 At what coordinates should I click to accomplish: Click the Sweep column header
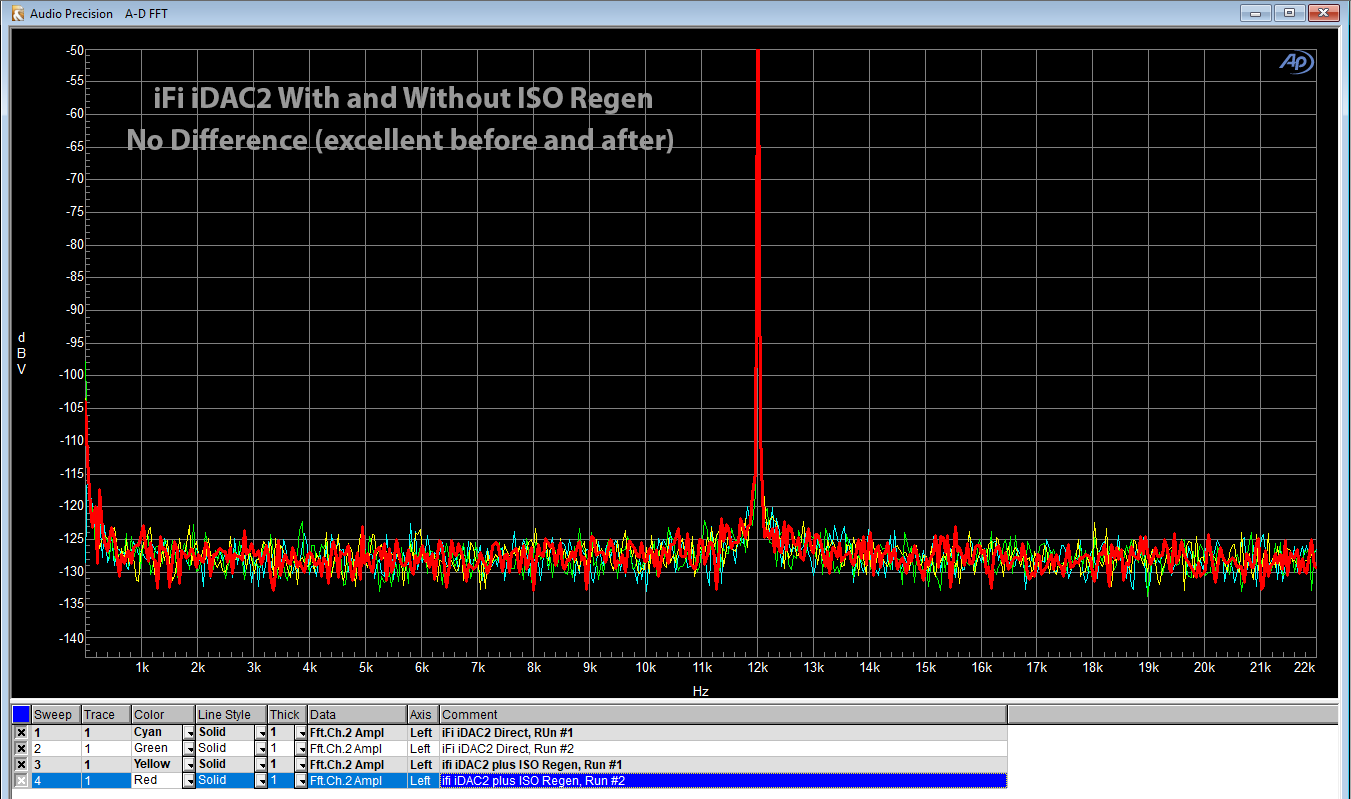pos(55,715)
